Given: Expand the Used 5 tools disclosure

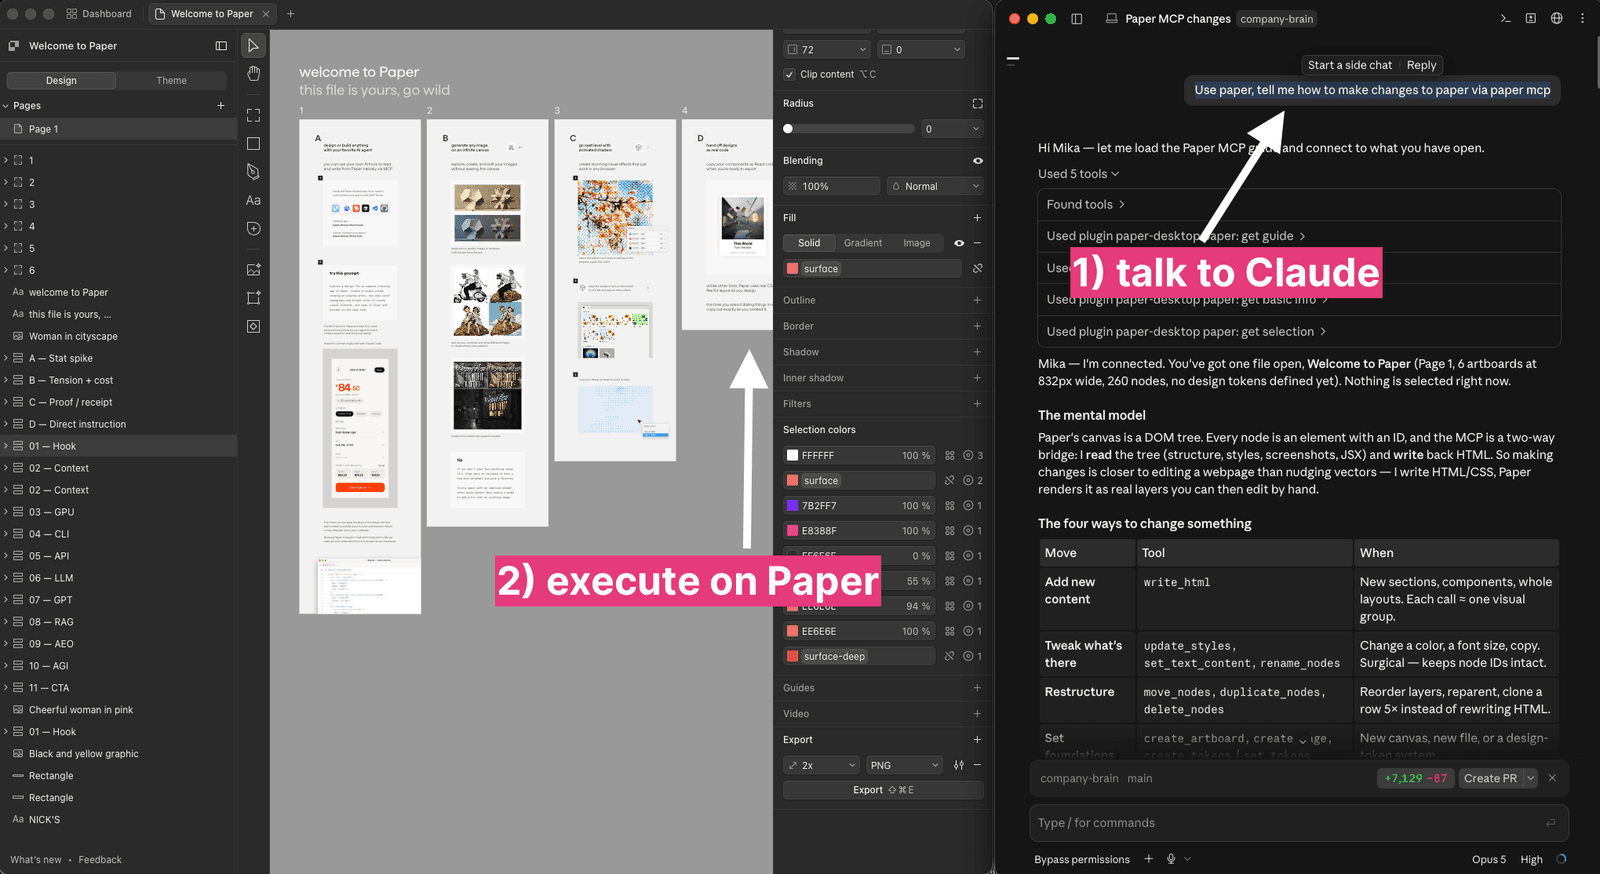Looking at the screenshot, I should coord(1078,174).
